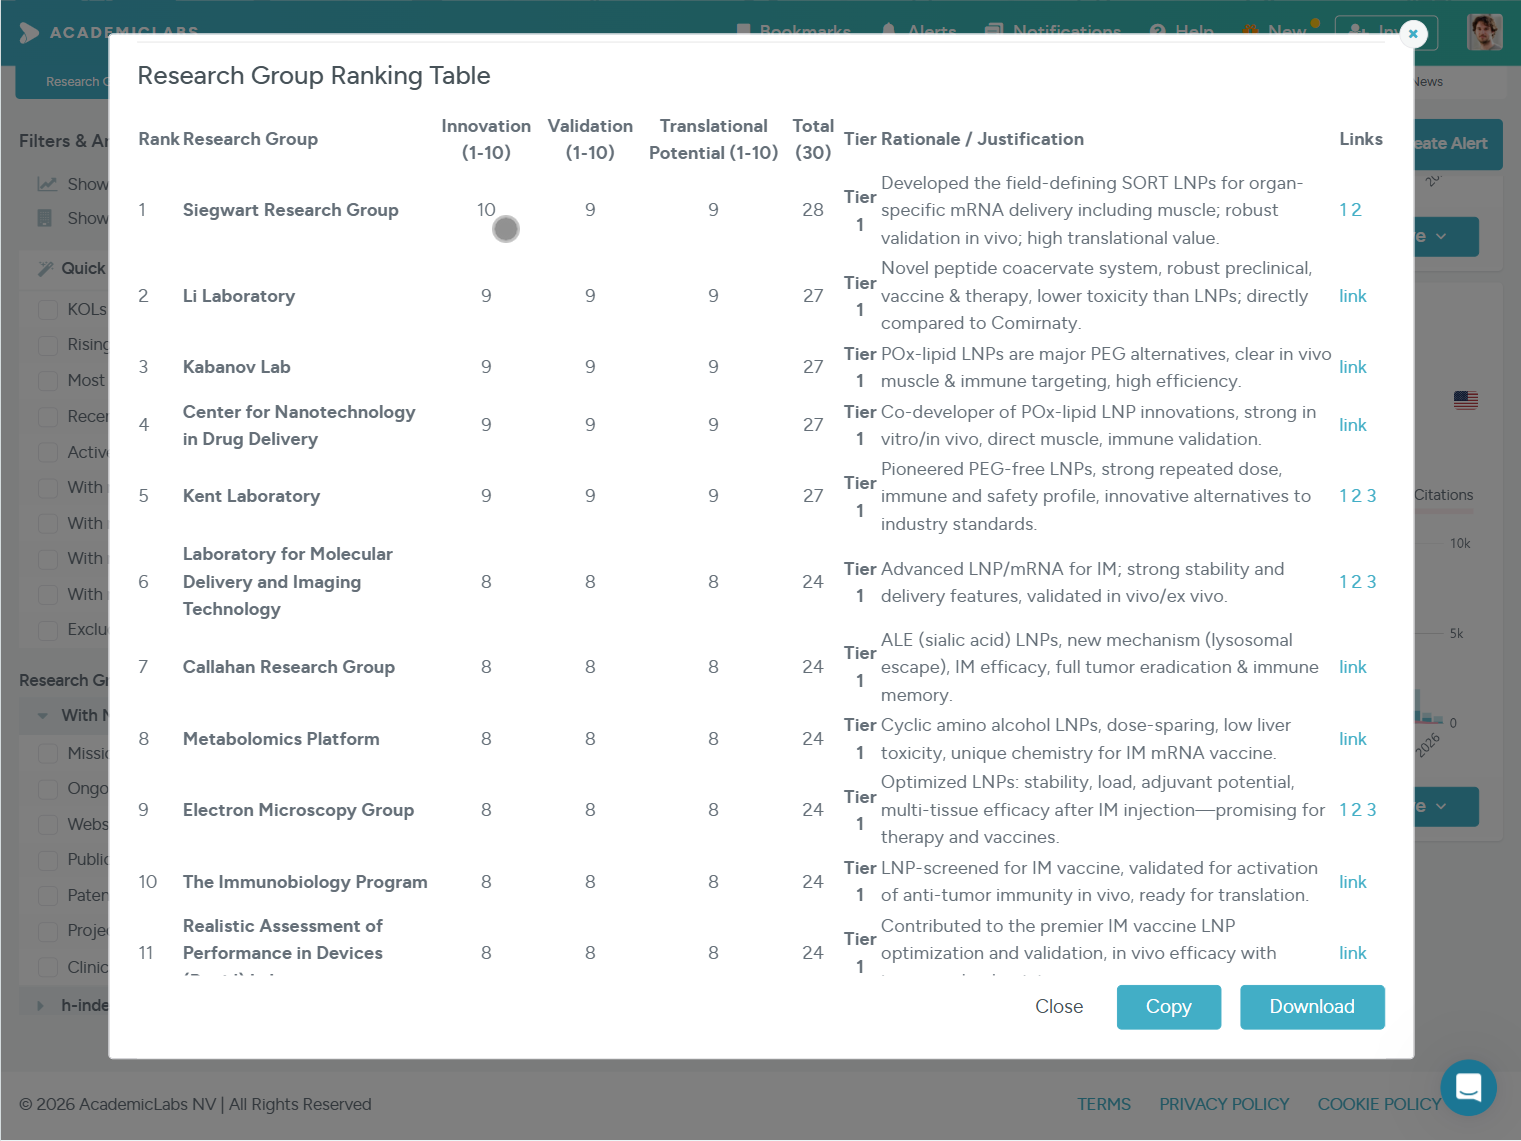The height and width of the screenshot is (1141, 1521).
Task: Enable the Missi... research group checkbox
Action: point(47,753)
